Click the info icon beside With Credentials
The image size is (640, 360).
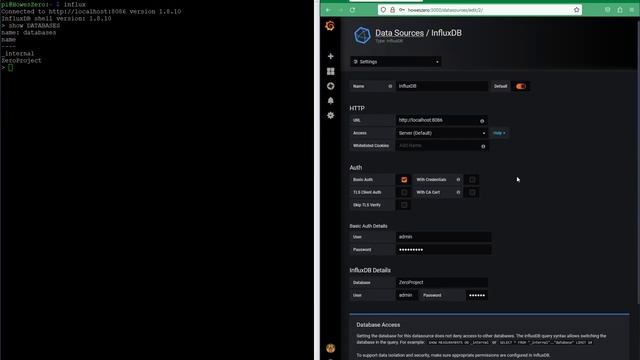(x=458, y=180)
